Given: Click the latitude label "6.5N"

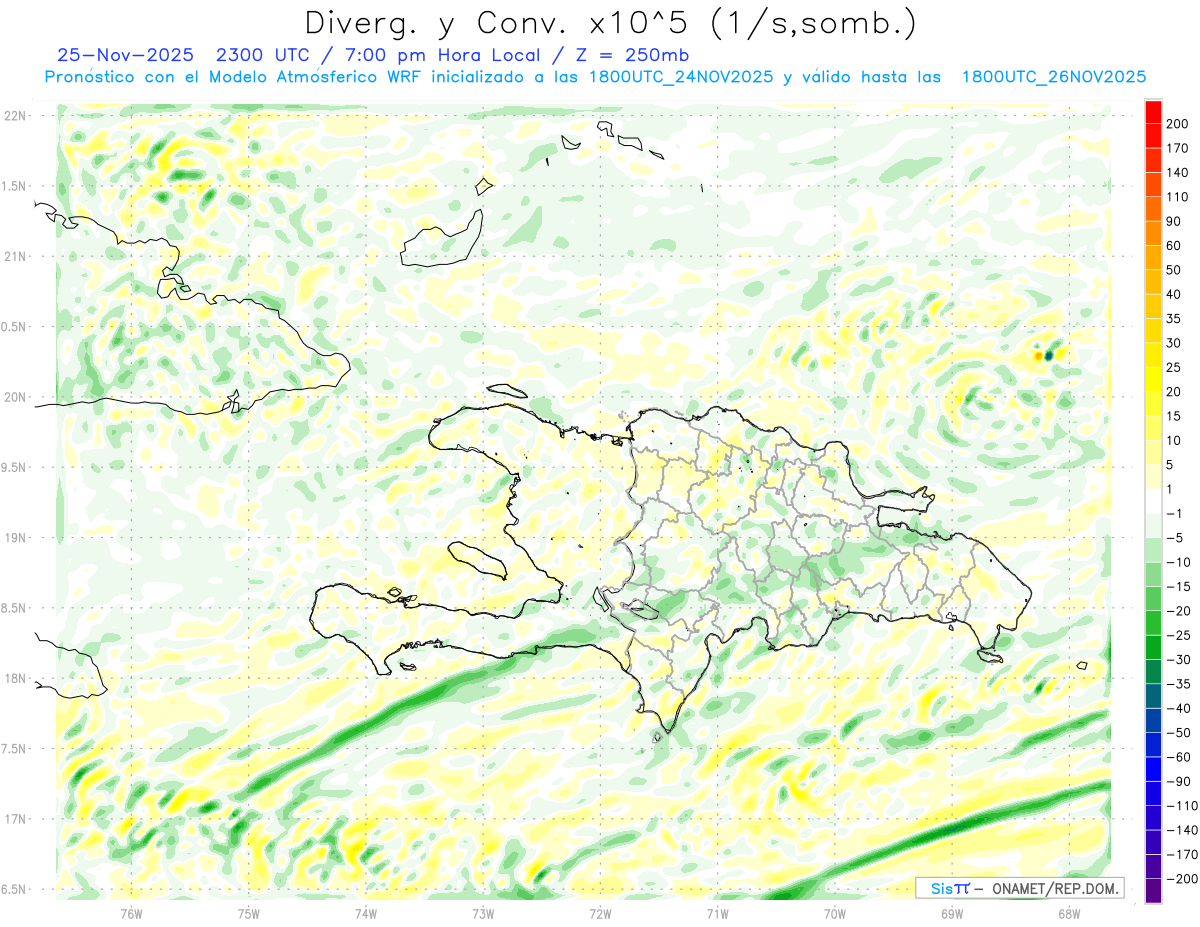Looking at the screenshot, I should point(14,889).
